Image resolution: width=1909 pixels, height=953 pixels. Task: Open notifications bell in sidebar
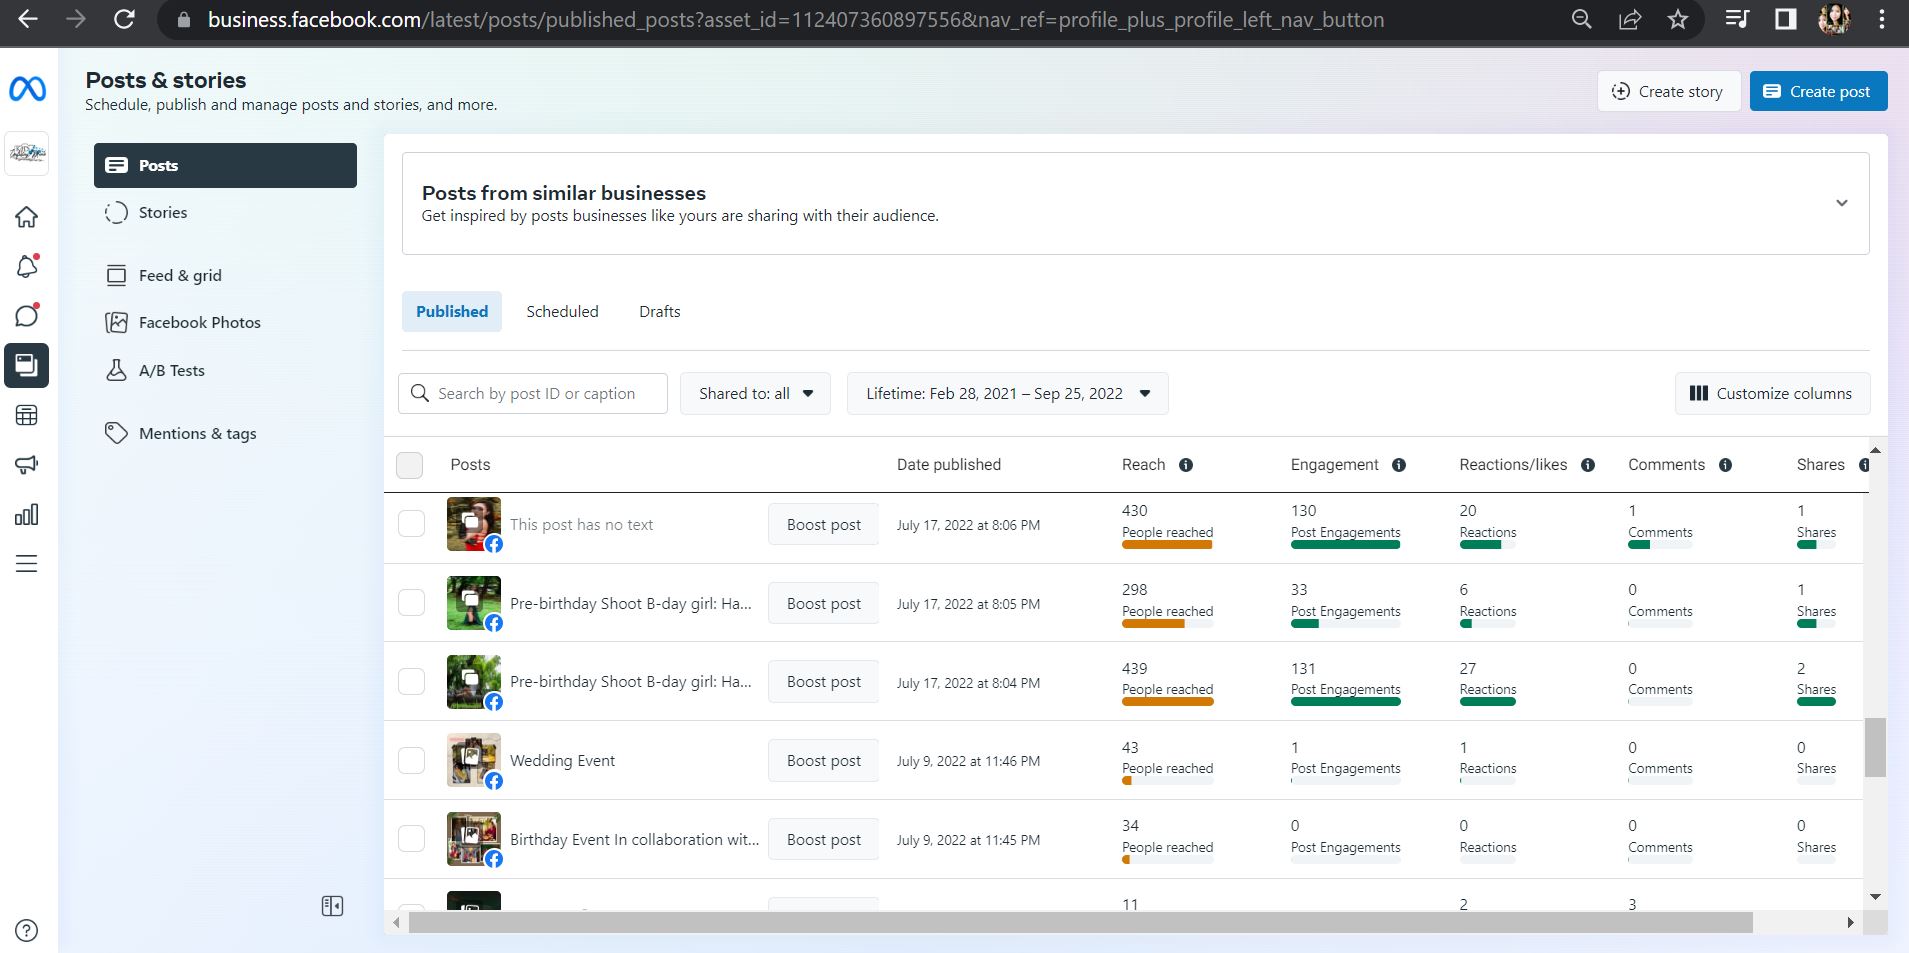[x=27, y=266]
